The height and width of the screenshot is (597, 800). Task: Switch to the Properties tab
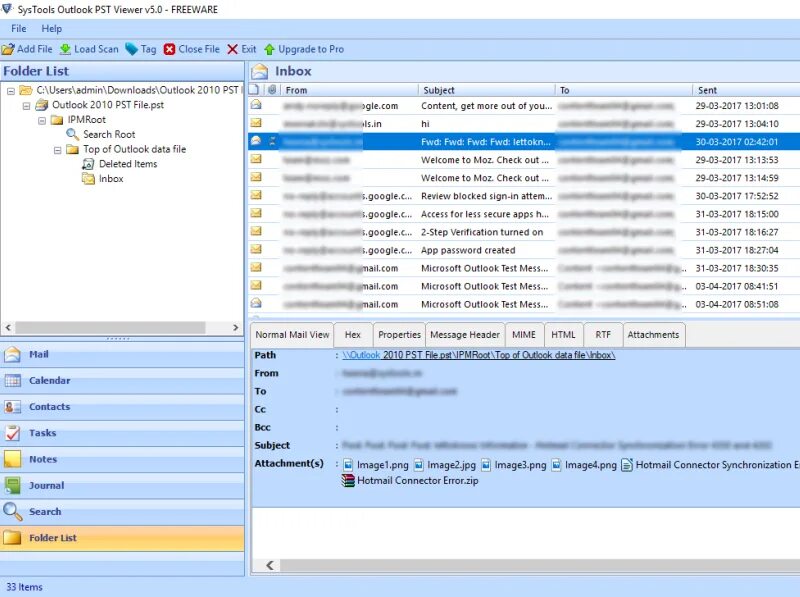click(399, 335)
